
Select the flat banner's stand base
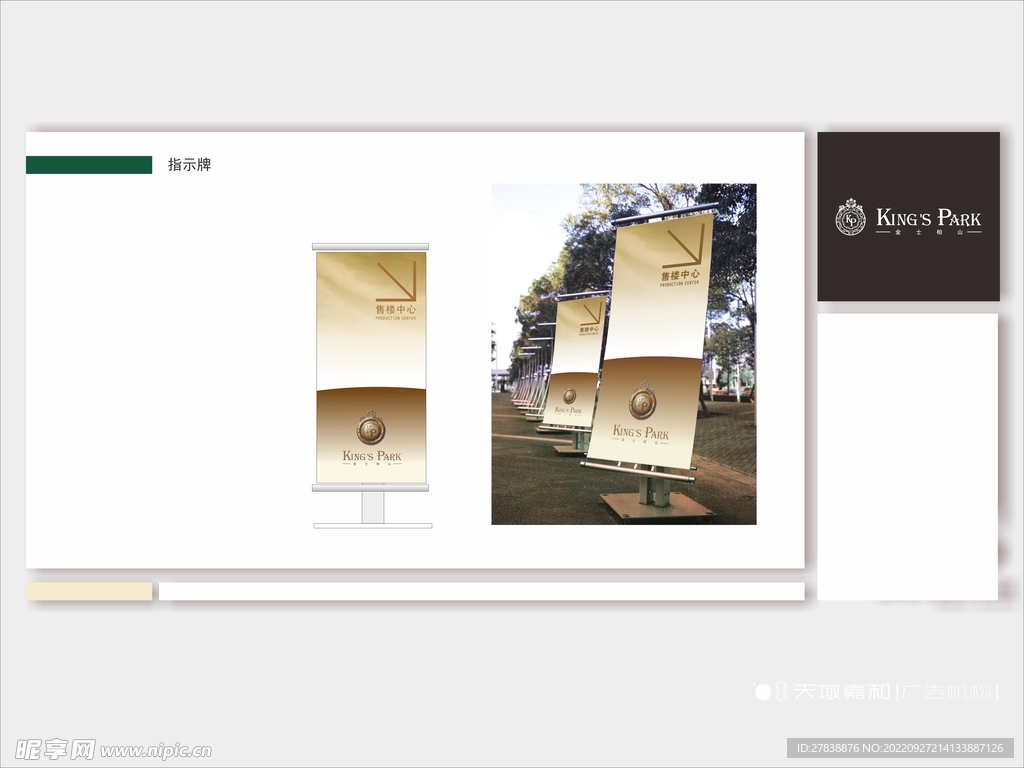372,510
